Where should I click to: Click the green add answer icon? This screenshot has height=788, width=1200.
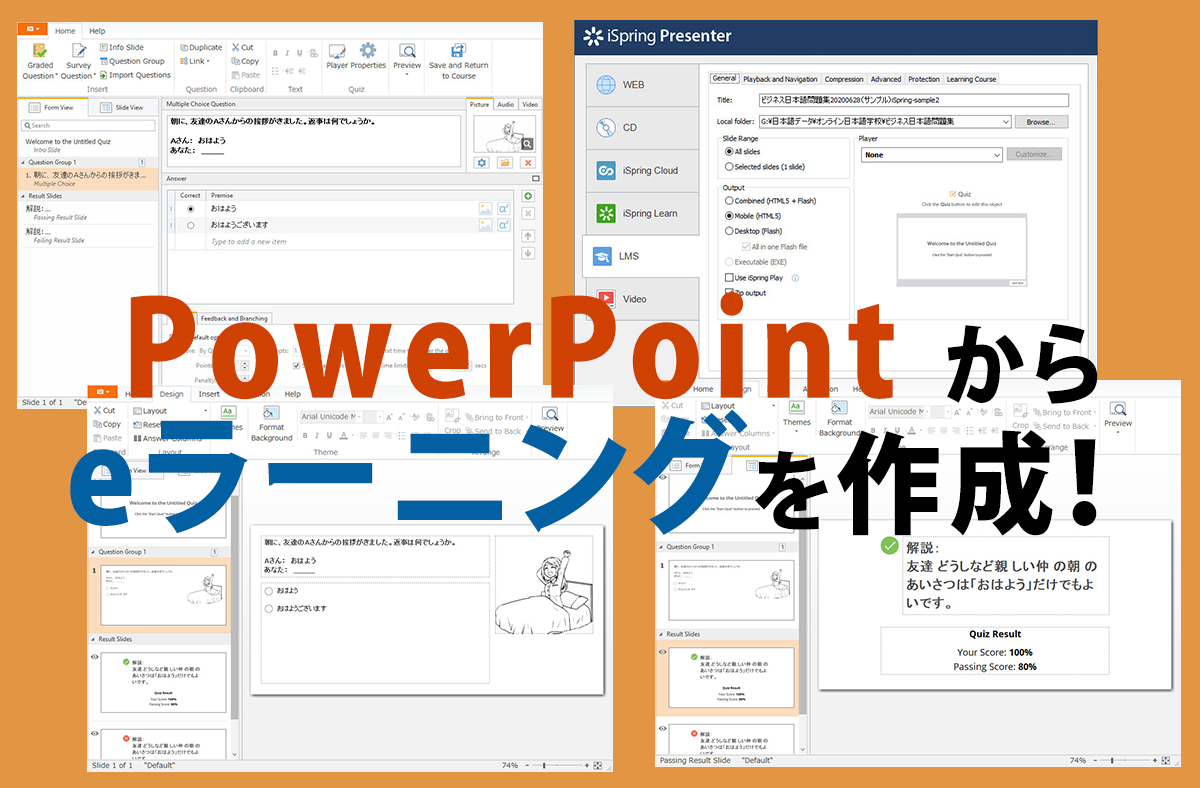coord(528,196)
